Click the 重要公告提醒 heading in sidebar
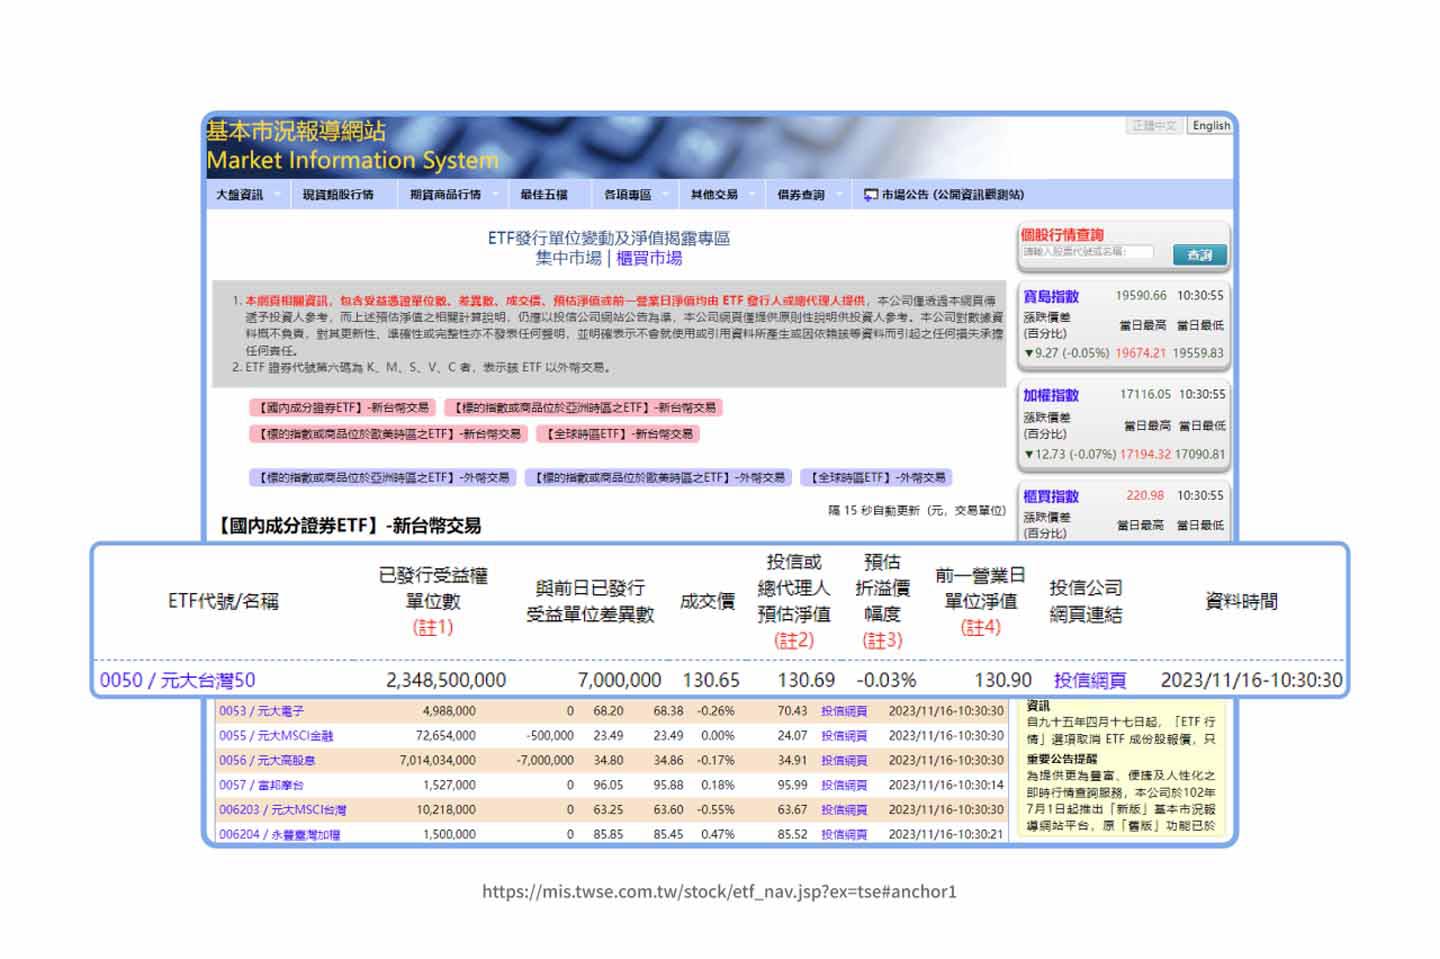Screen dimensions: 1440x959 1062,759
